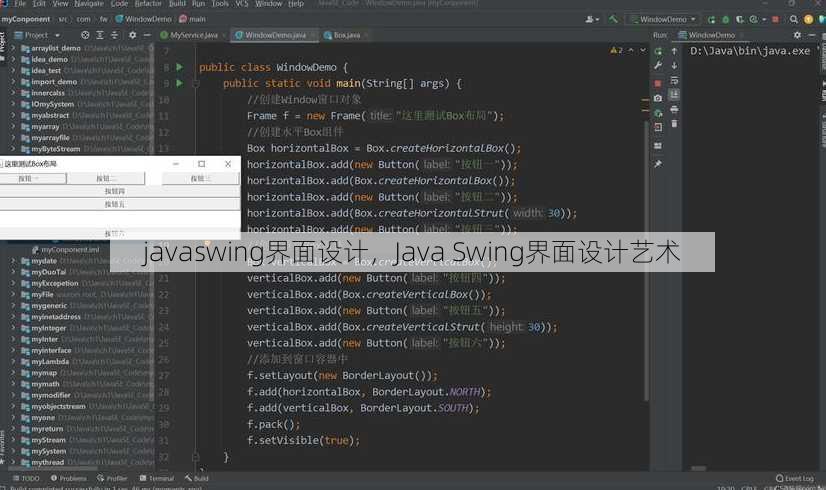Click the Print icon in Run panel
This screenshot has width=826, height=490.
tap(674, 110)
